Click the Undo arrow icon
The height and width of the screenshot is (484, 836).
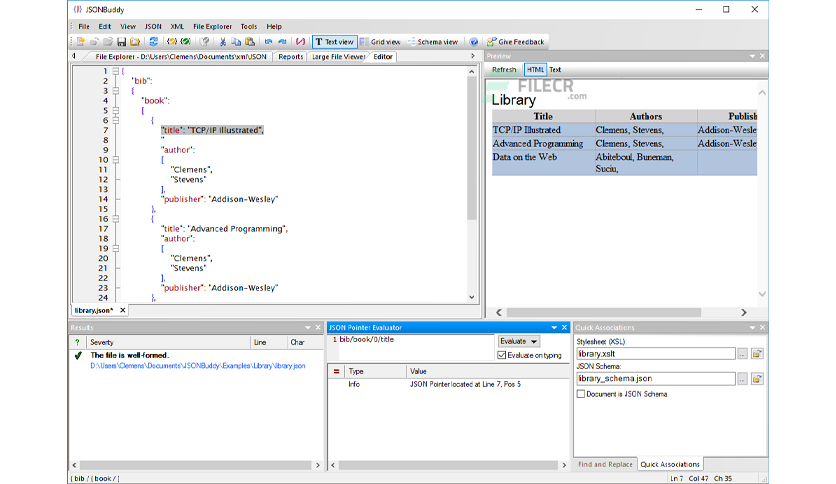pos(268,42)
